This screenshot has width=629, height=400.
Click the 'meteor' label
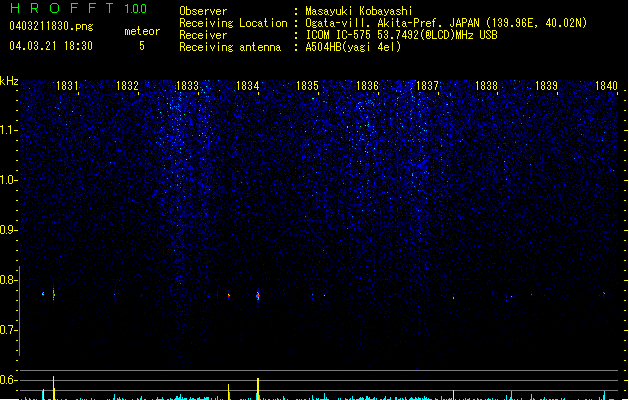[x=142, y=31]
